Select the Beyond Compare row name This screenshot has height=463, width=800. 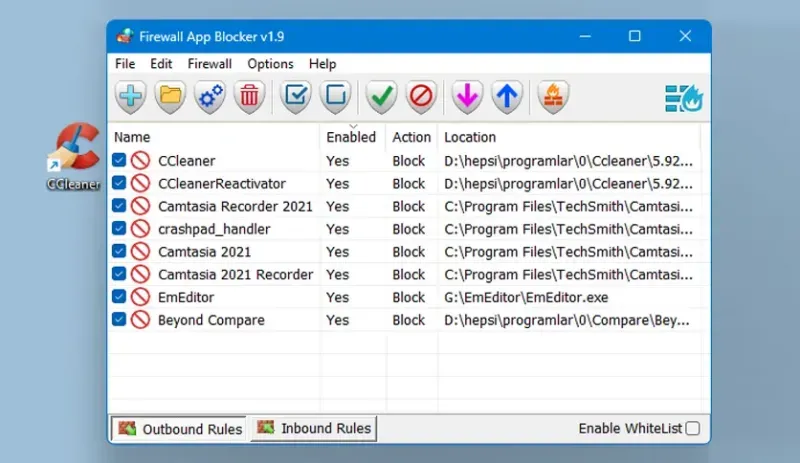(x=211, y=320)
